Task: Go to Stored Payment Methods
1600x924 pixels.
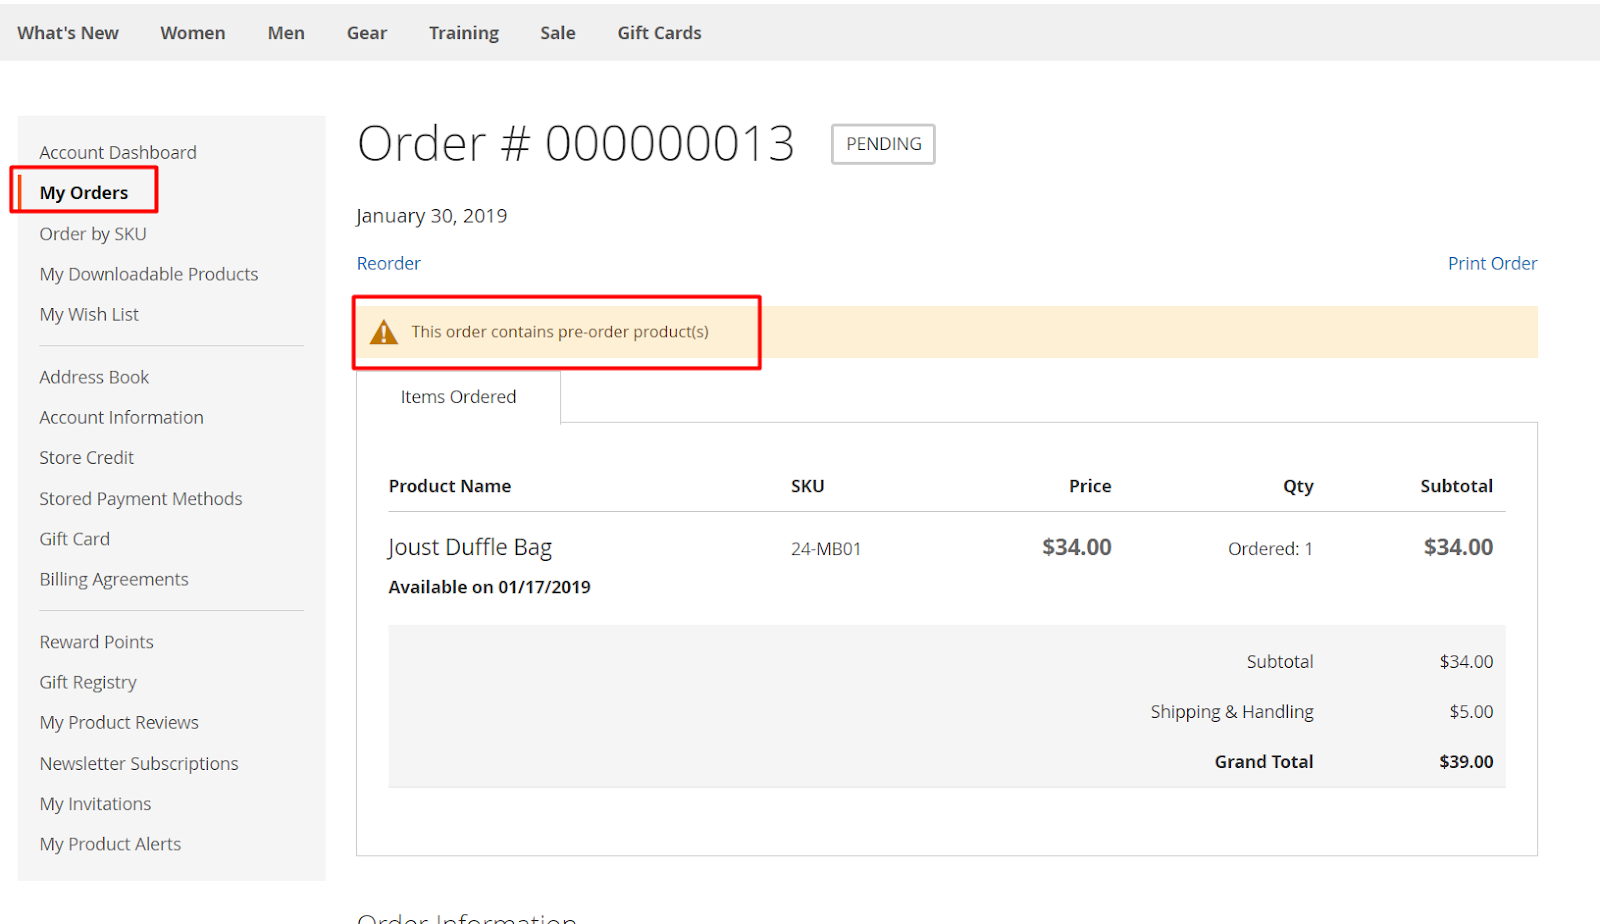Action: point(141,498)
